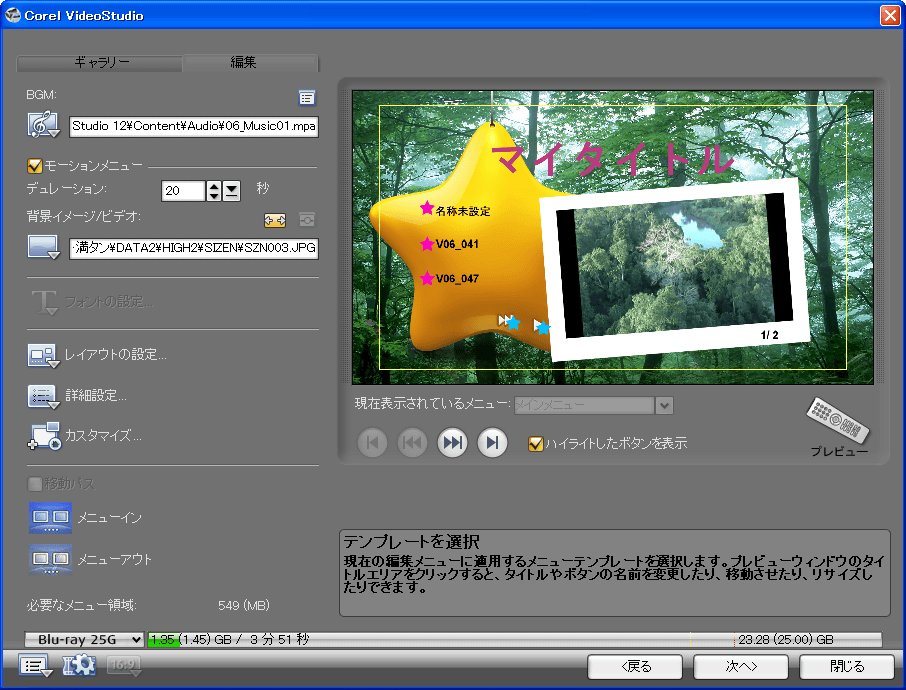Click the Corel VideoStudio title bar icon
The image size is (906, 690).
pos(12,15)
